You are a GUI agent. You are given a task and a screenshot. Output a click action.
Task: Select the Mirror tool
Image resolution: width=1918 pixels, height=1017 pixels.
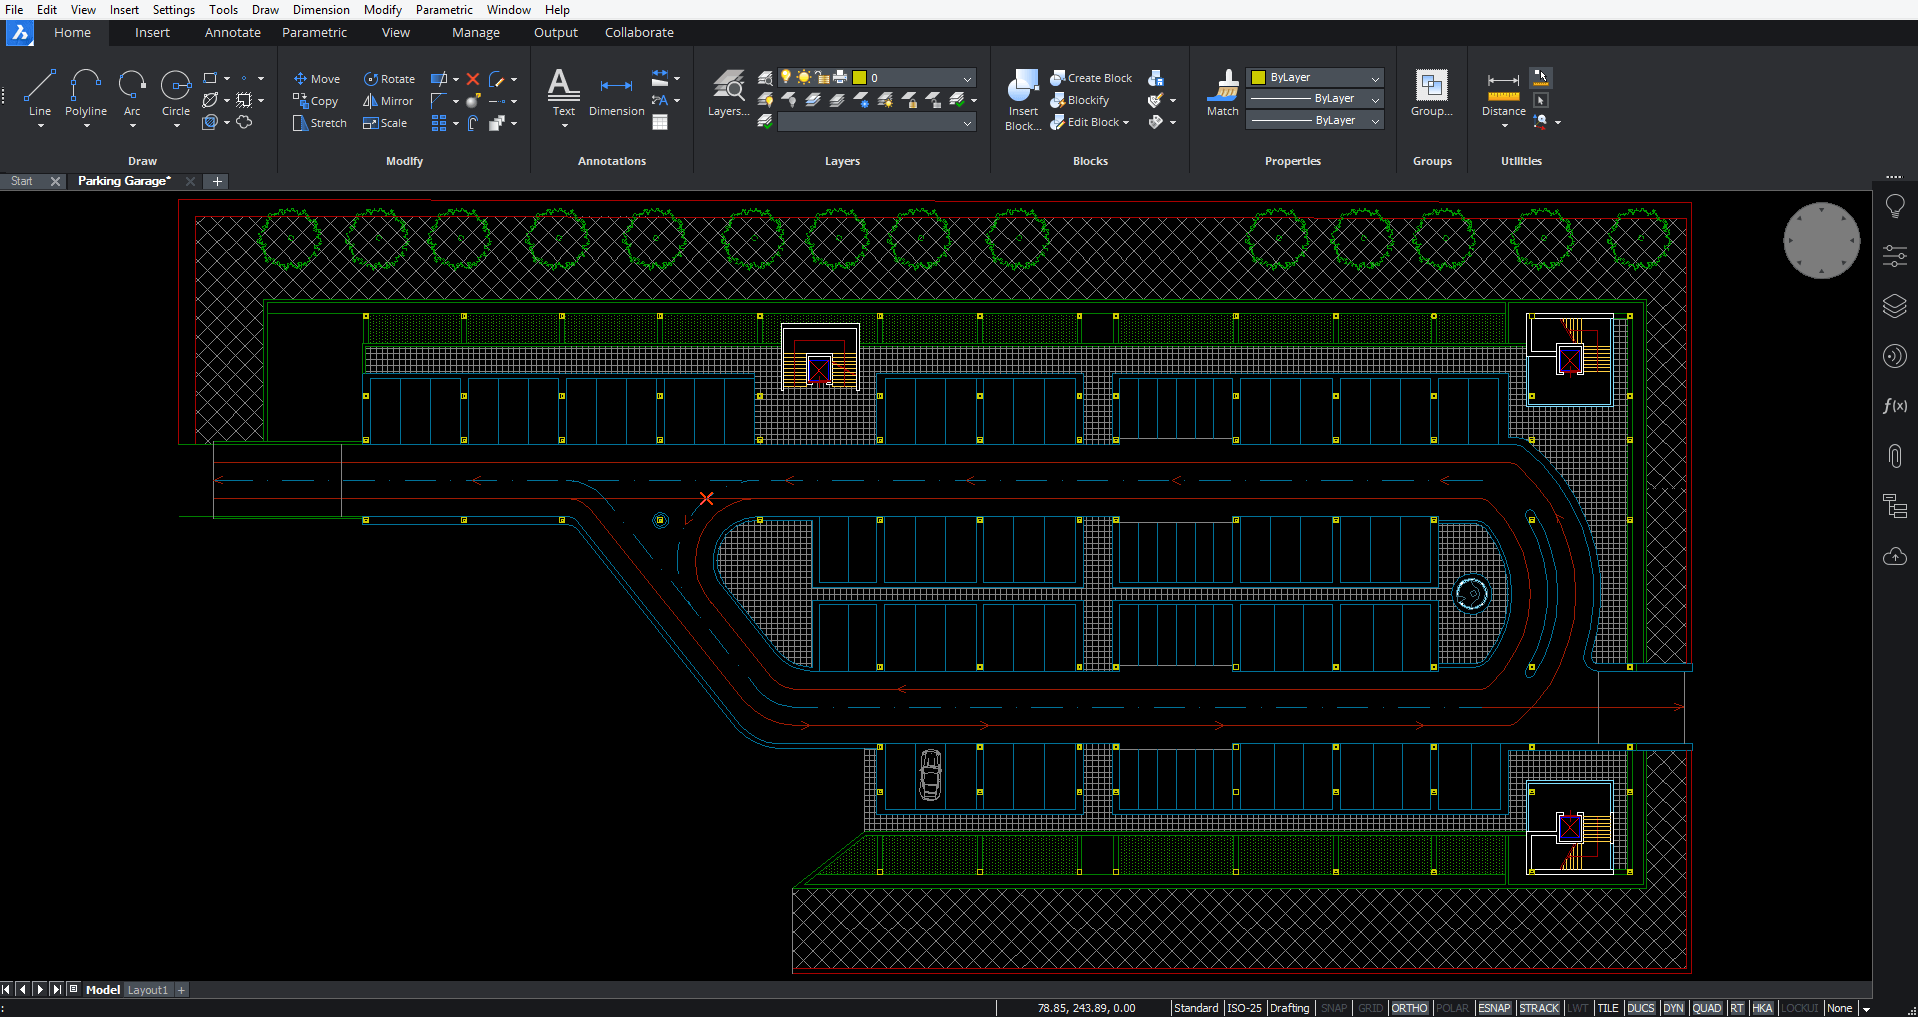pos(387,100)
